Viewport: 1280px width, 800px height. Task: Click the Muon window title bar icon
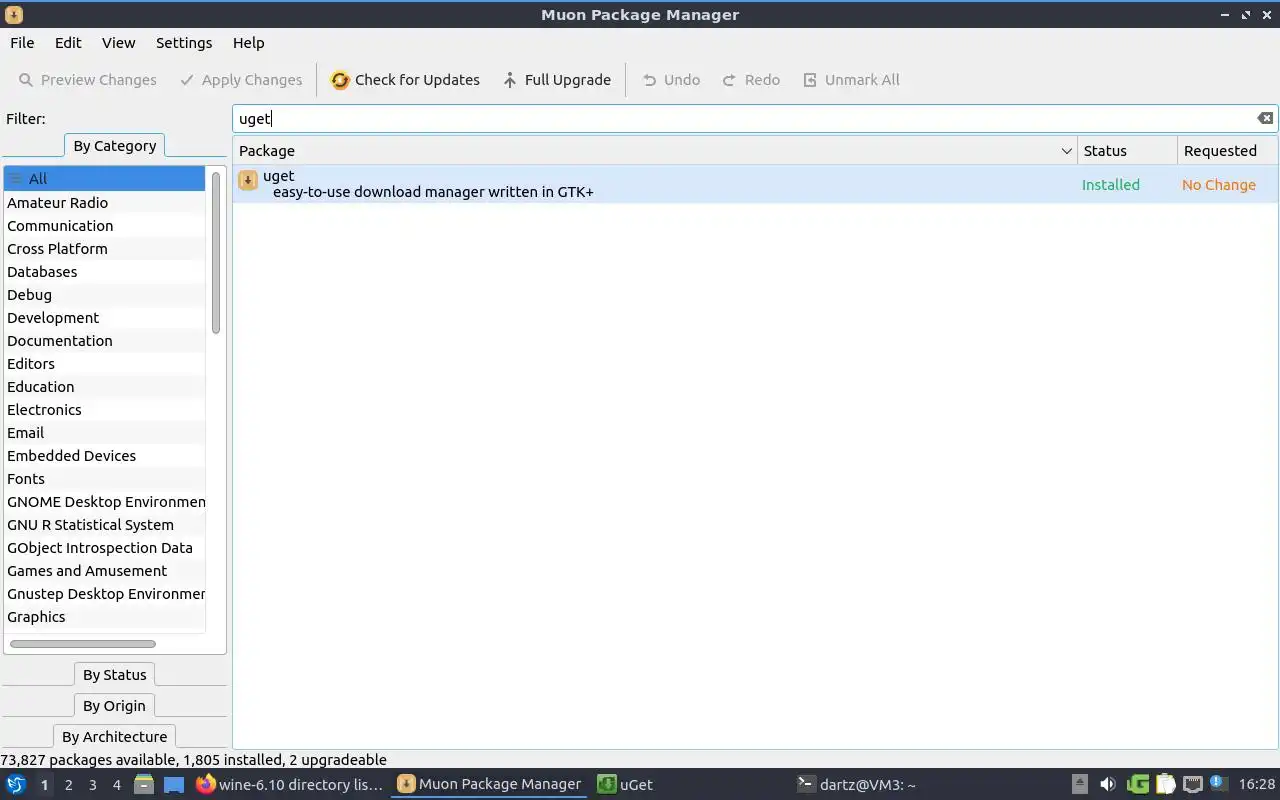coord(14,15)
